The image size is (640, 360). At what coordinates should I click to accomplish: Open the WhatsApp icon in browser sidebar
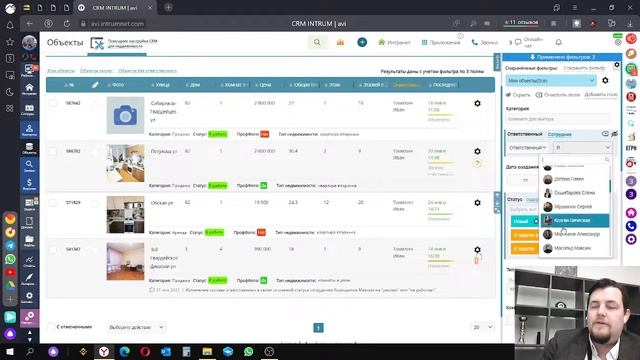tap(10, 259)
